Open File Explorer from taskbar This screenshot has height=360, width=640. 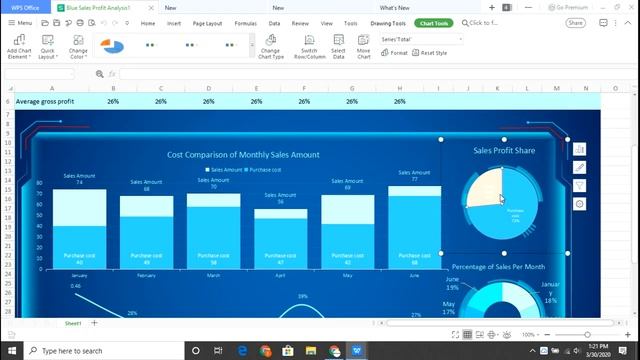(x=311, y=351)
